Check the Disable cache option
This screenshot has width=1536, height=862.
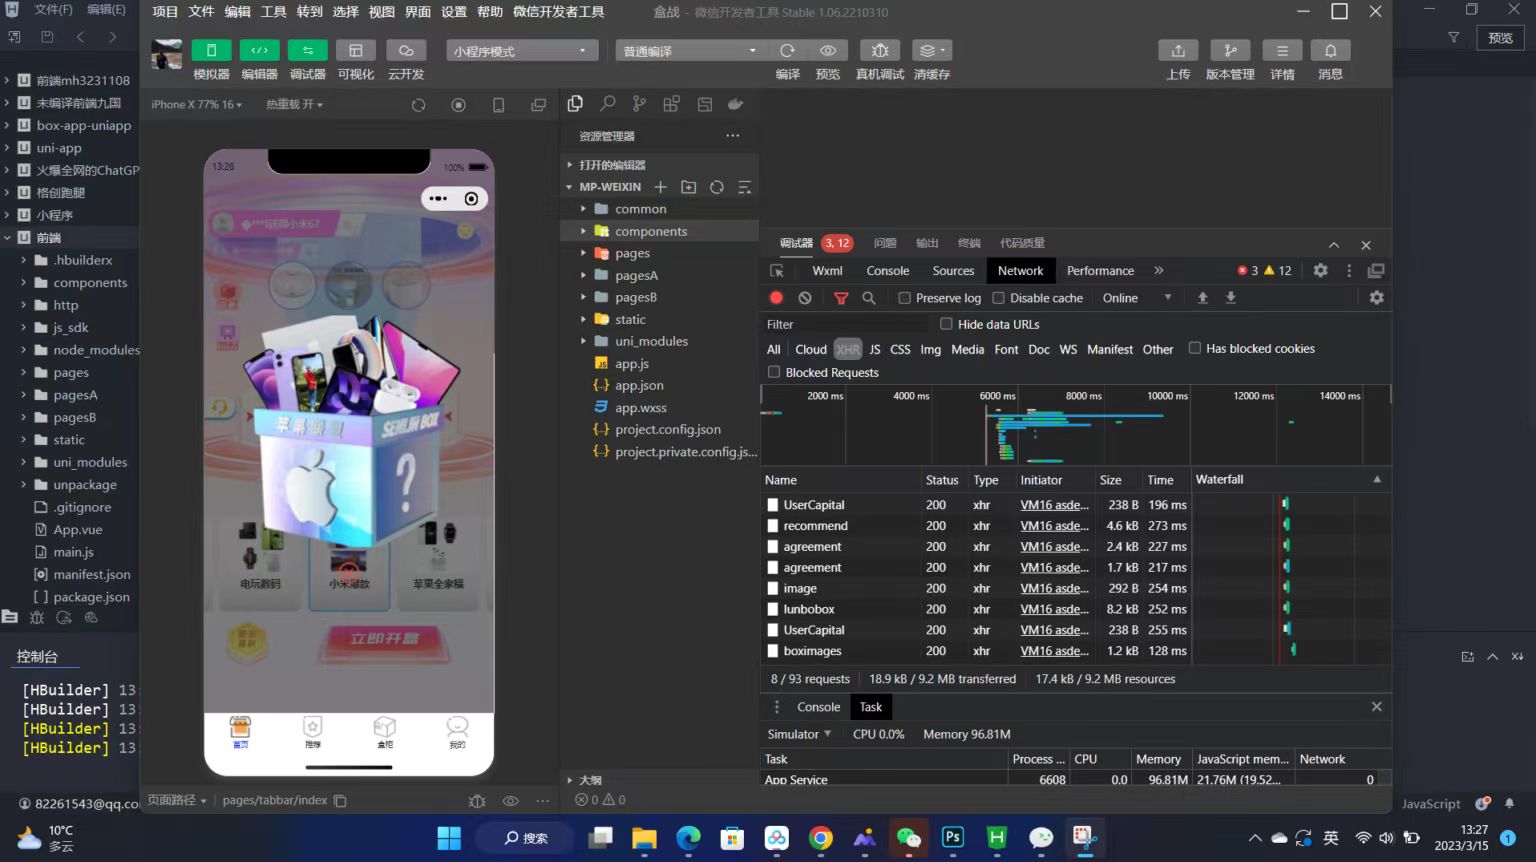pos(998,298)
